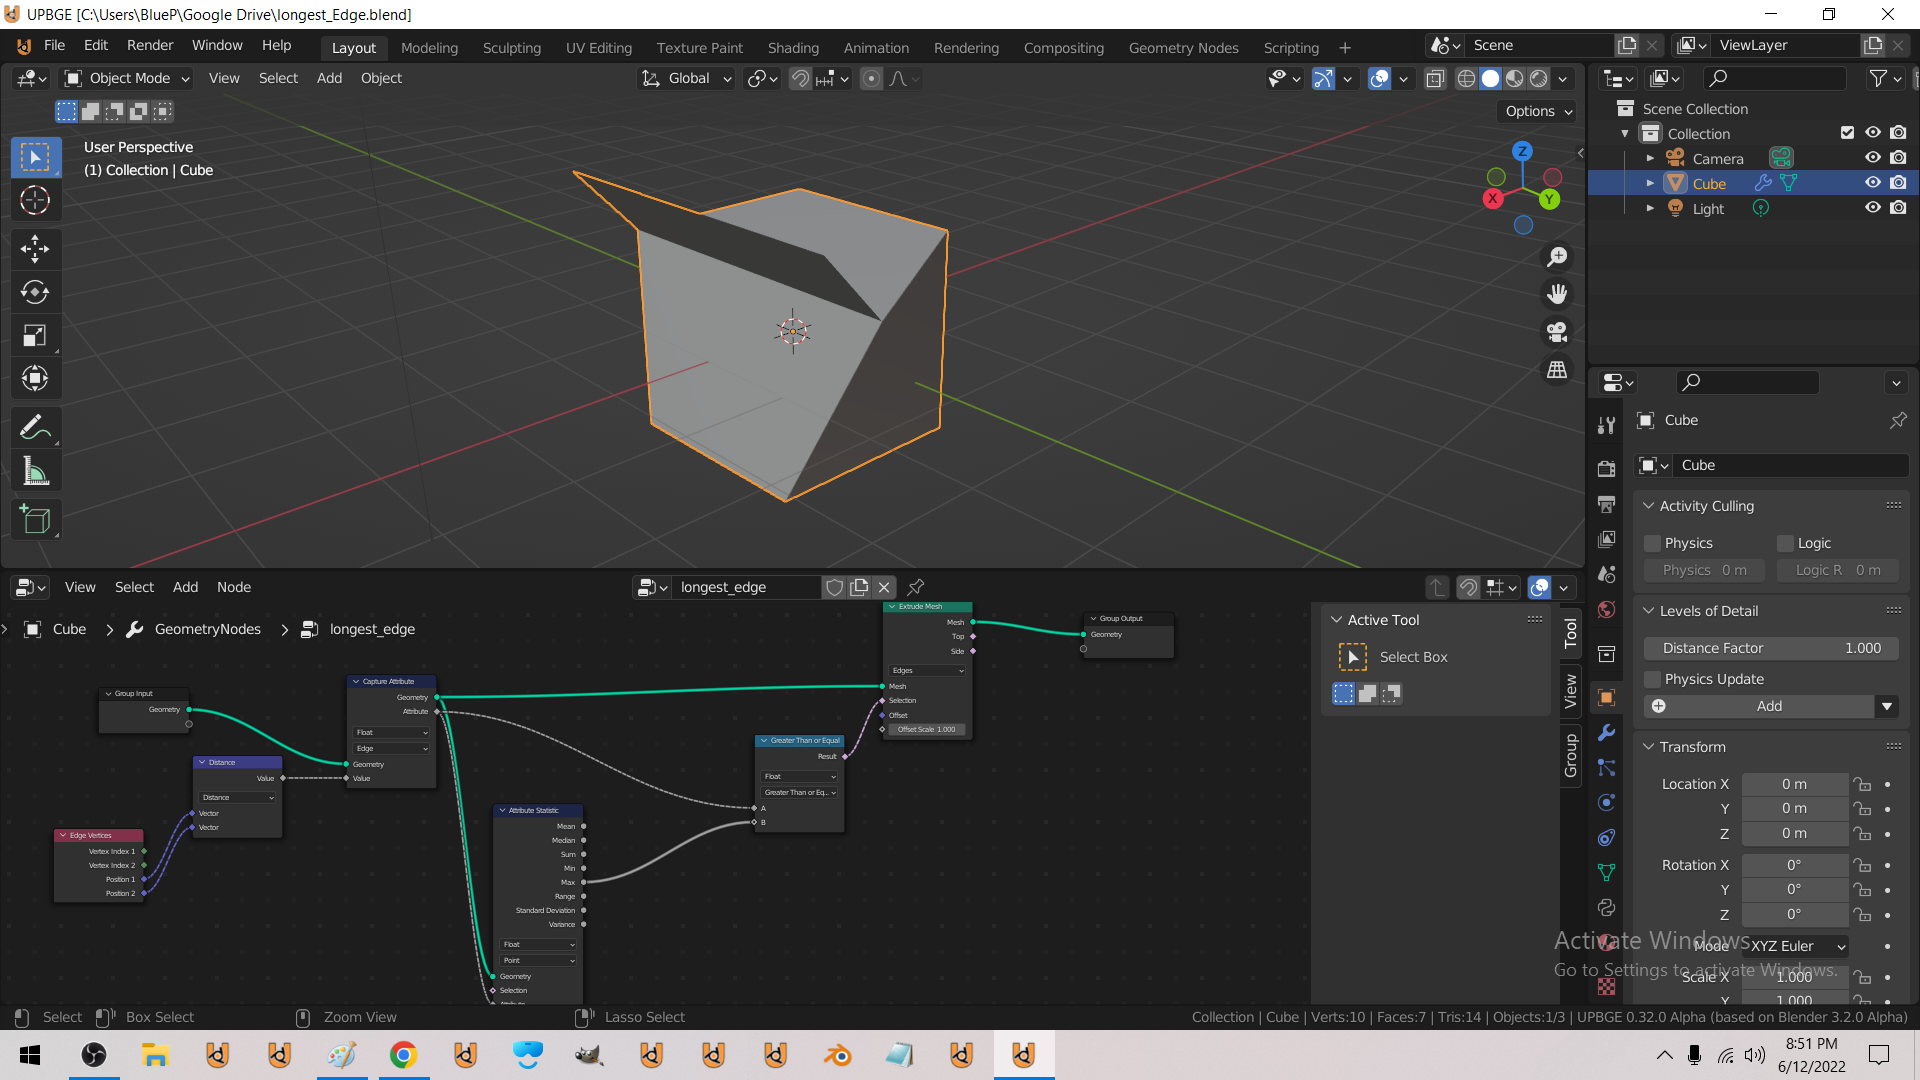Open Object Mode dropdown

coord(127,79)
